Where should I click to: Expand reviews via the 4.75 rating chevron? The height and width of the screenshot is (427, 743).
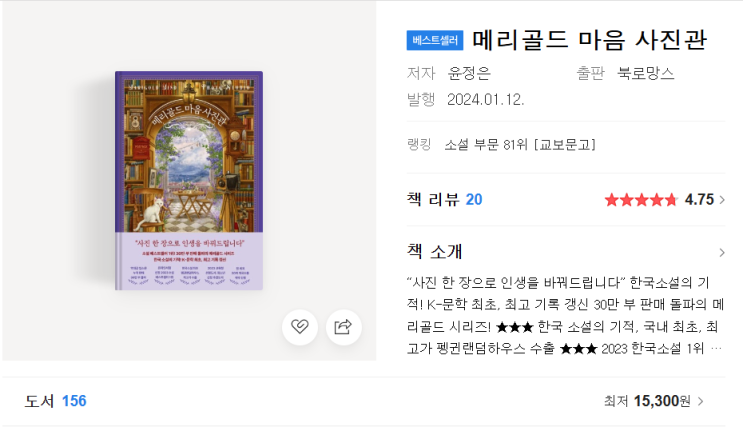tap(722, 200)
